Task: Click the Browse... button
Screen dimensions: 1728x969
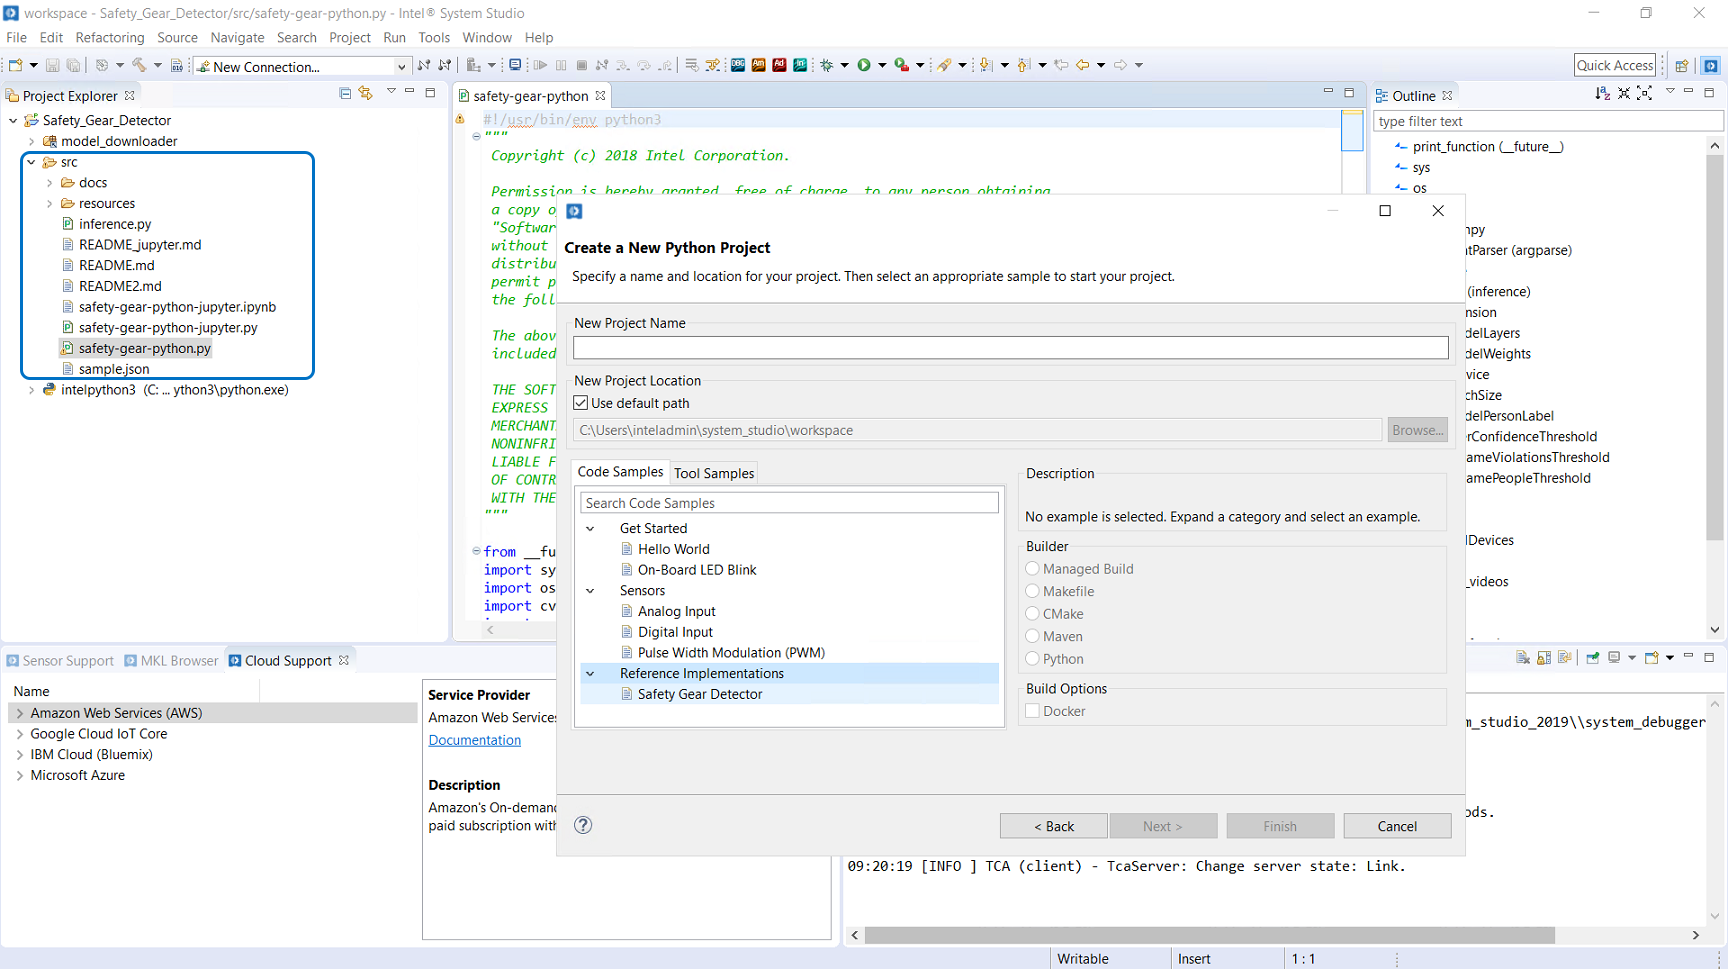Action: coord(1417,430)
